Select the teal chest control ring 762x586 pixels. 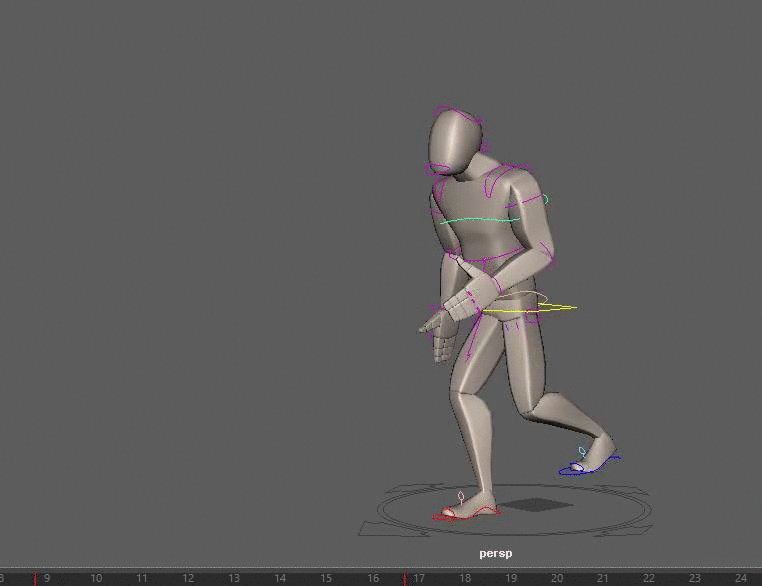tap(480, 221)
